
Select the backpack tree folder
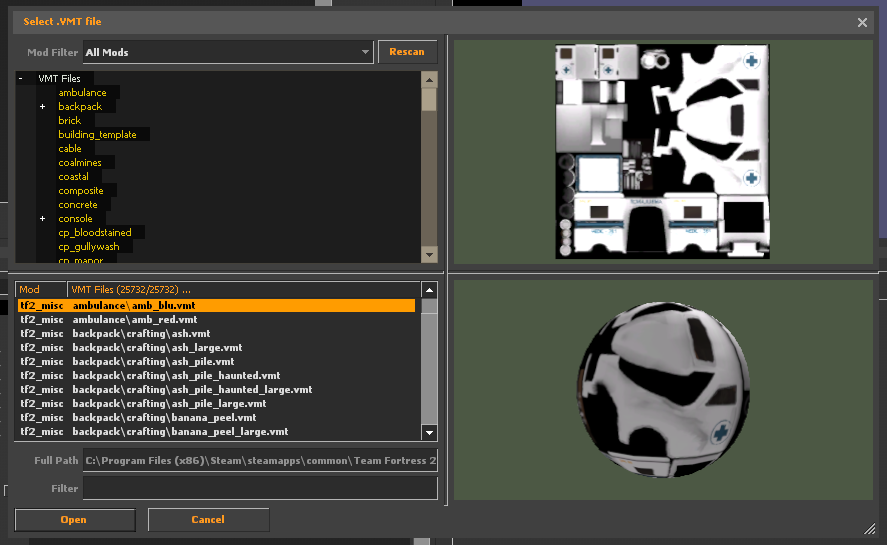coord(80,106)
